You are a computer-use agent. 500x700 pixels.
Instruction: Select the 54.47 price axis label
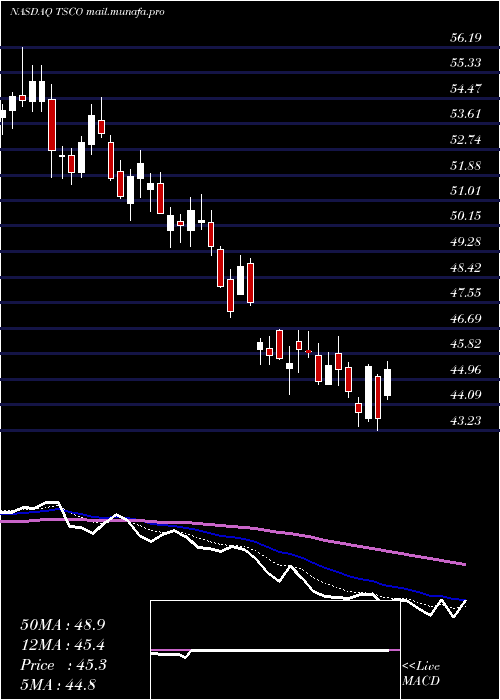point(465,89)
